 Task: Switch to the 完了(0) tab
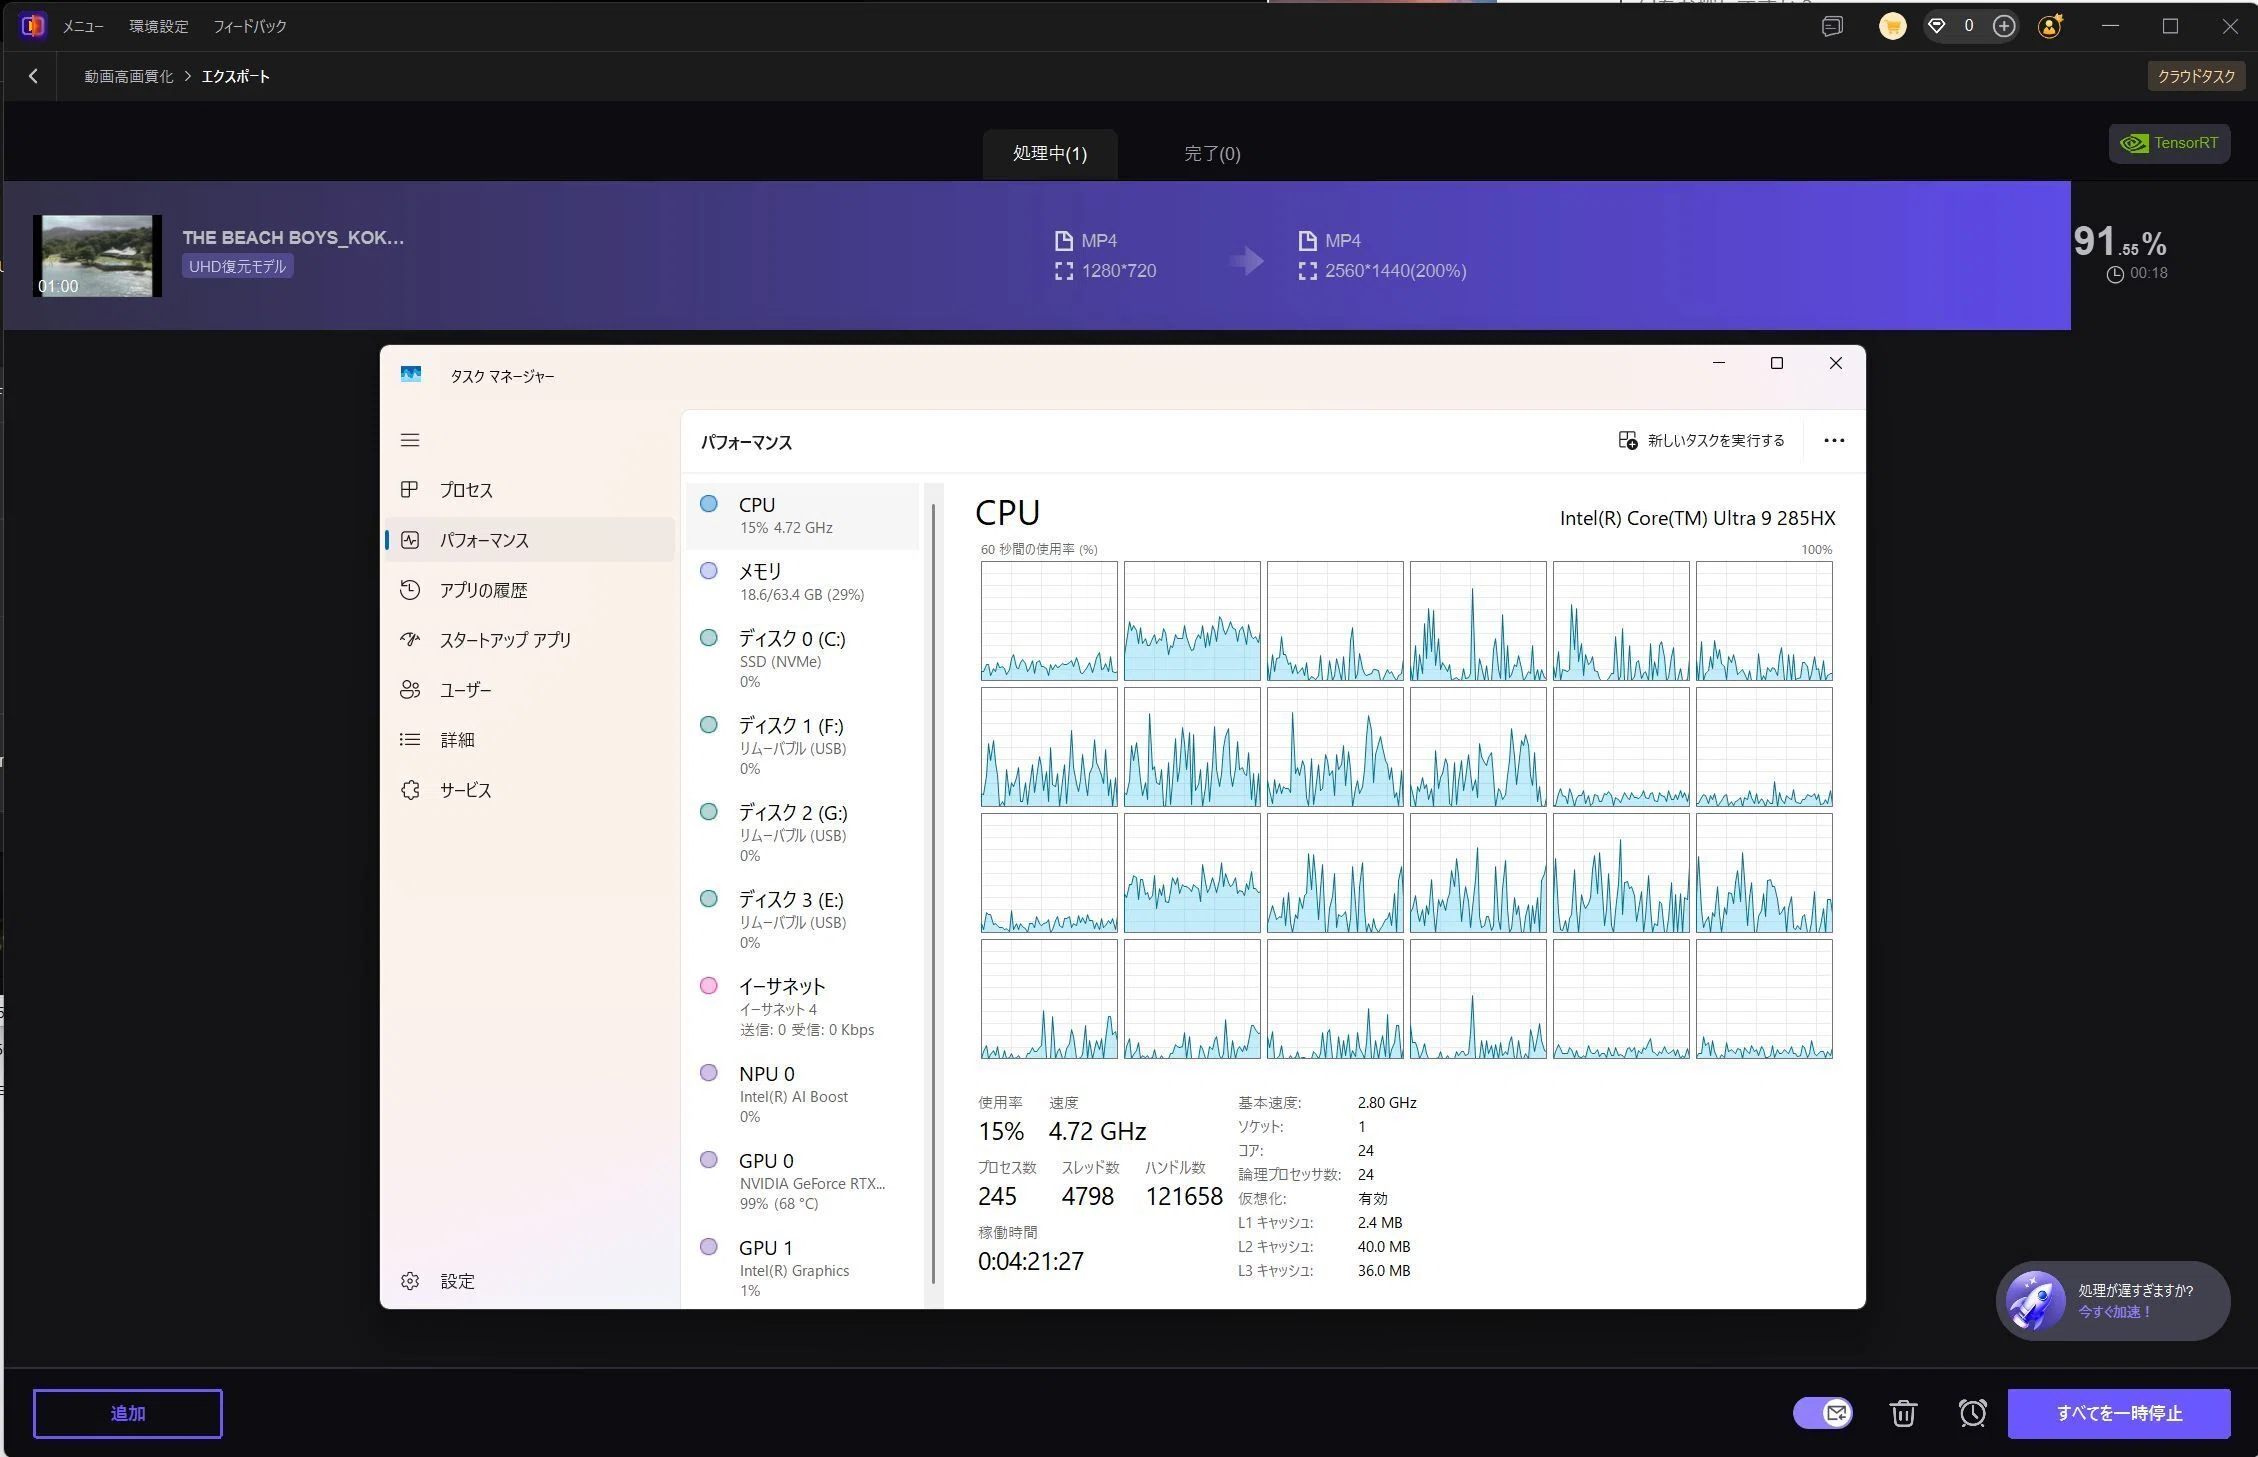tap(1212, 154)
